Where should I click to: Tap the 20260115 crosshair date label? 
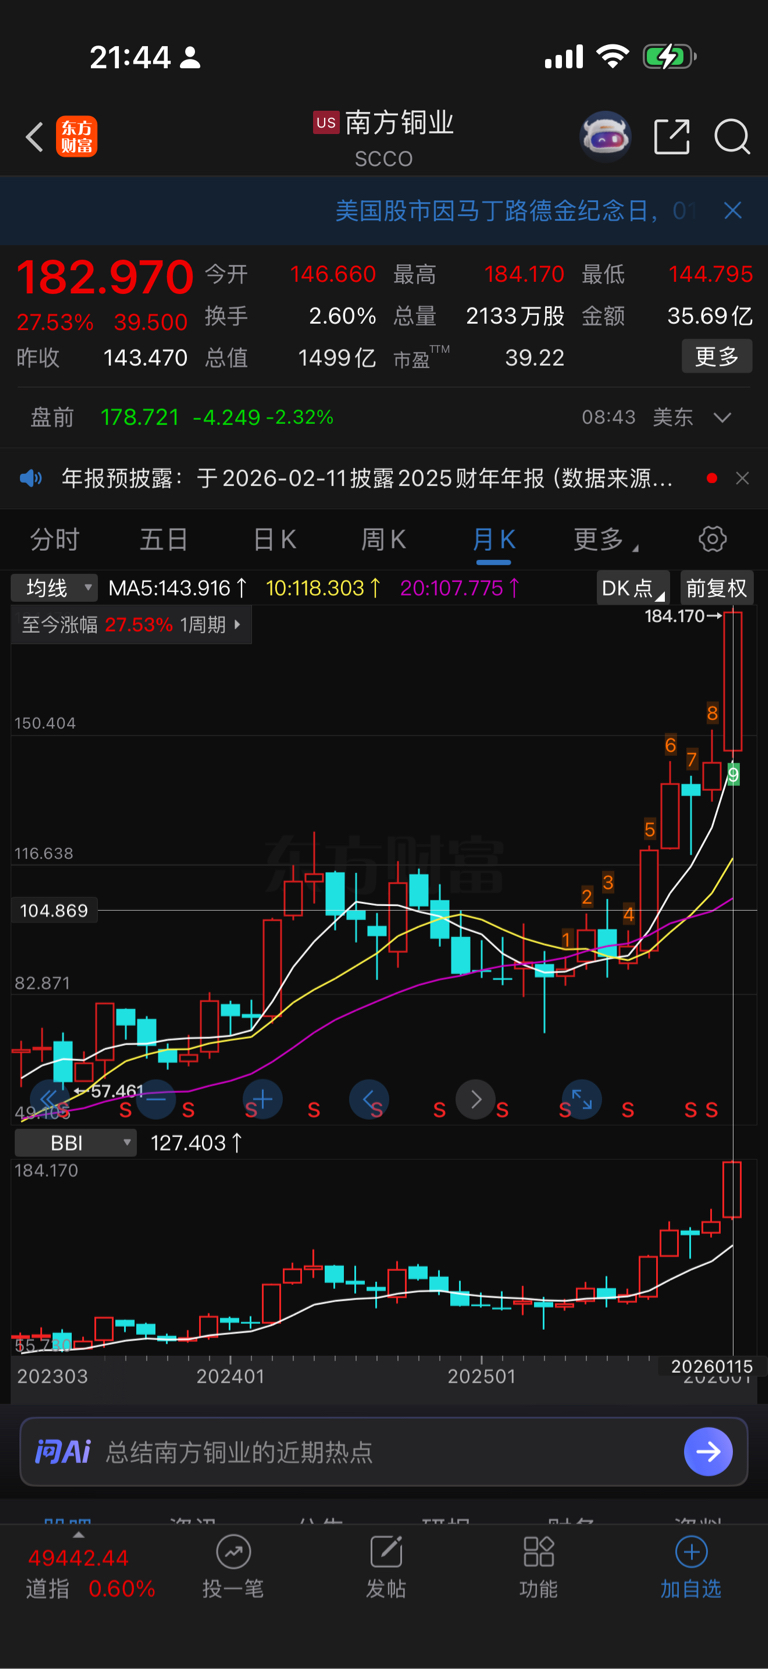712,1366
